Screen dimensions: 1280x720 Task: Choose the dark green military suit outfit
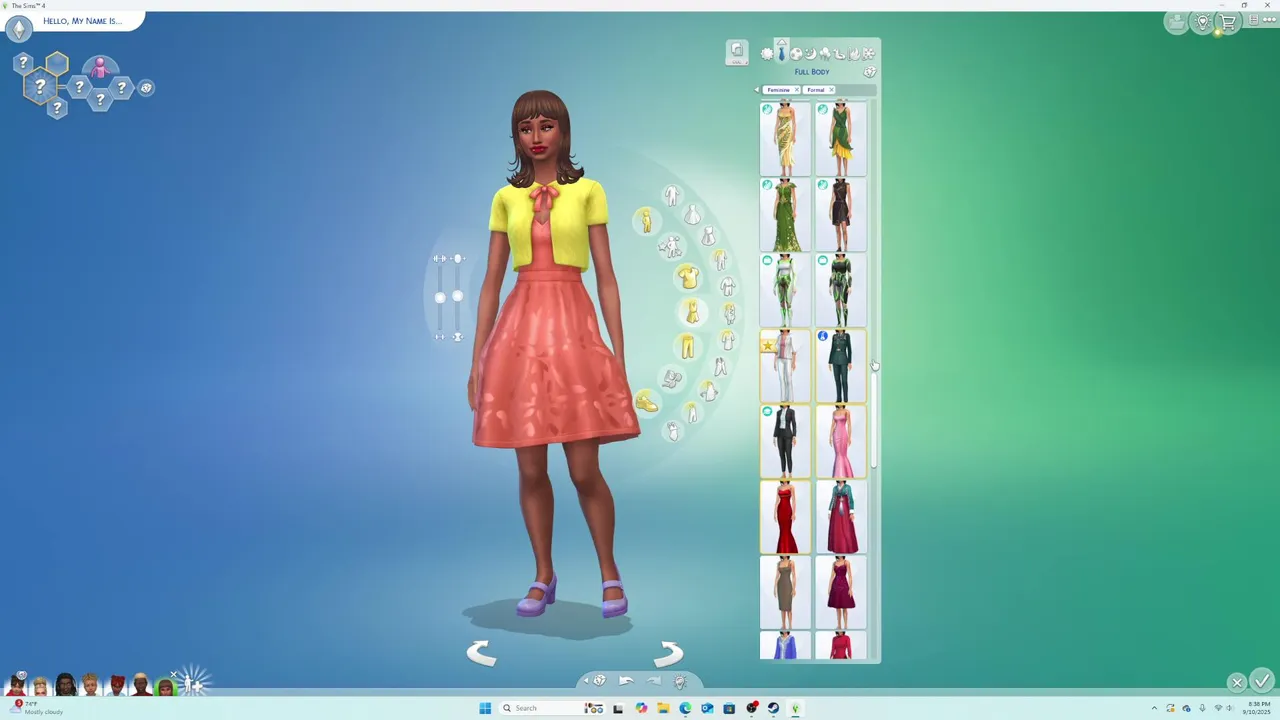pos(841,366)
